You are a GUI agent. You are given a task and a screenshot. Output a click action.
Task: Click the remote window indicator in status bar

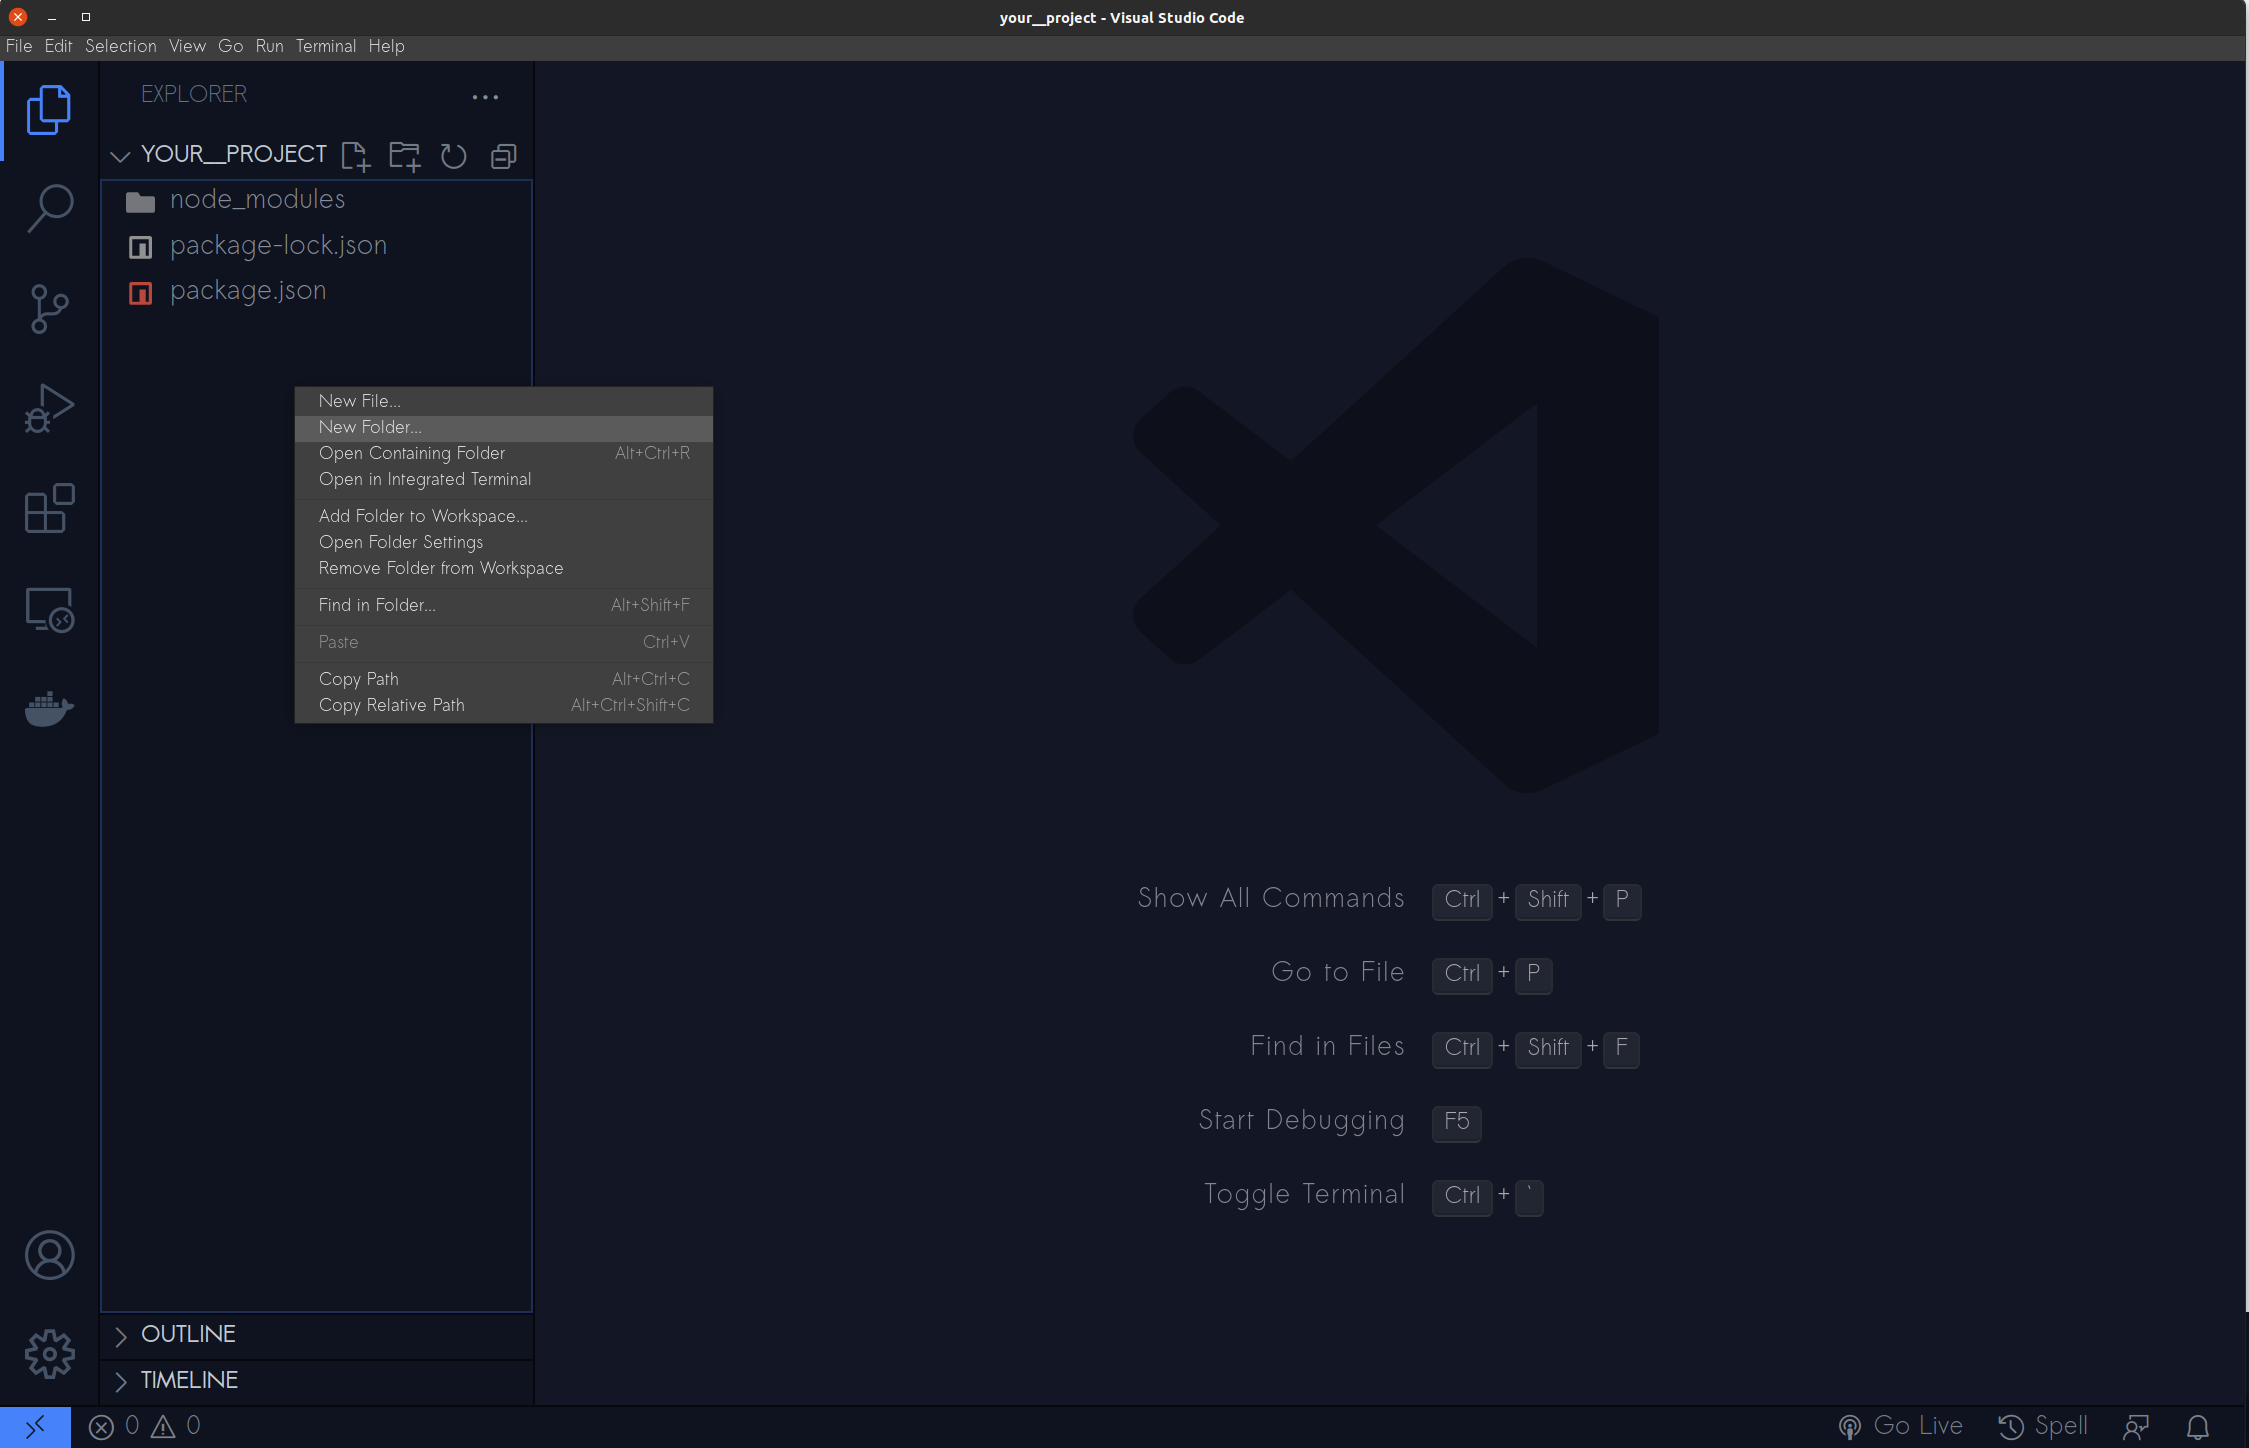(35, 1427)
